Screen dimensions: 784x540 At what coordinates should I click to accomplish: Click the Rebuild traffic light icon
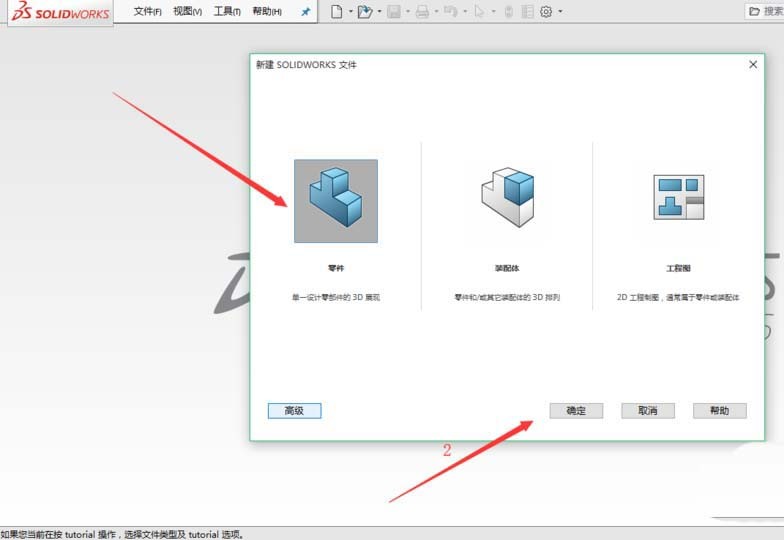click(x=509, y=12)
